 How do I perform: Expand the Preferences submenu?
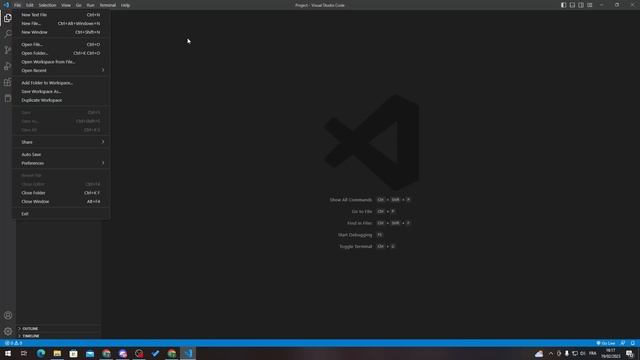click(61, 163)
